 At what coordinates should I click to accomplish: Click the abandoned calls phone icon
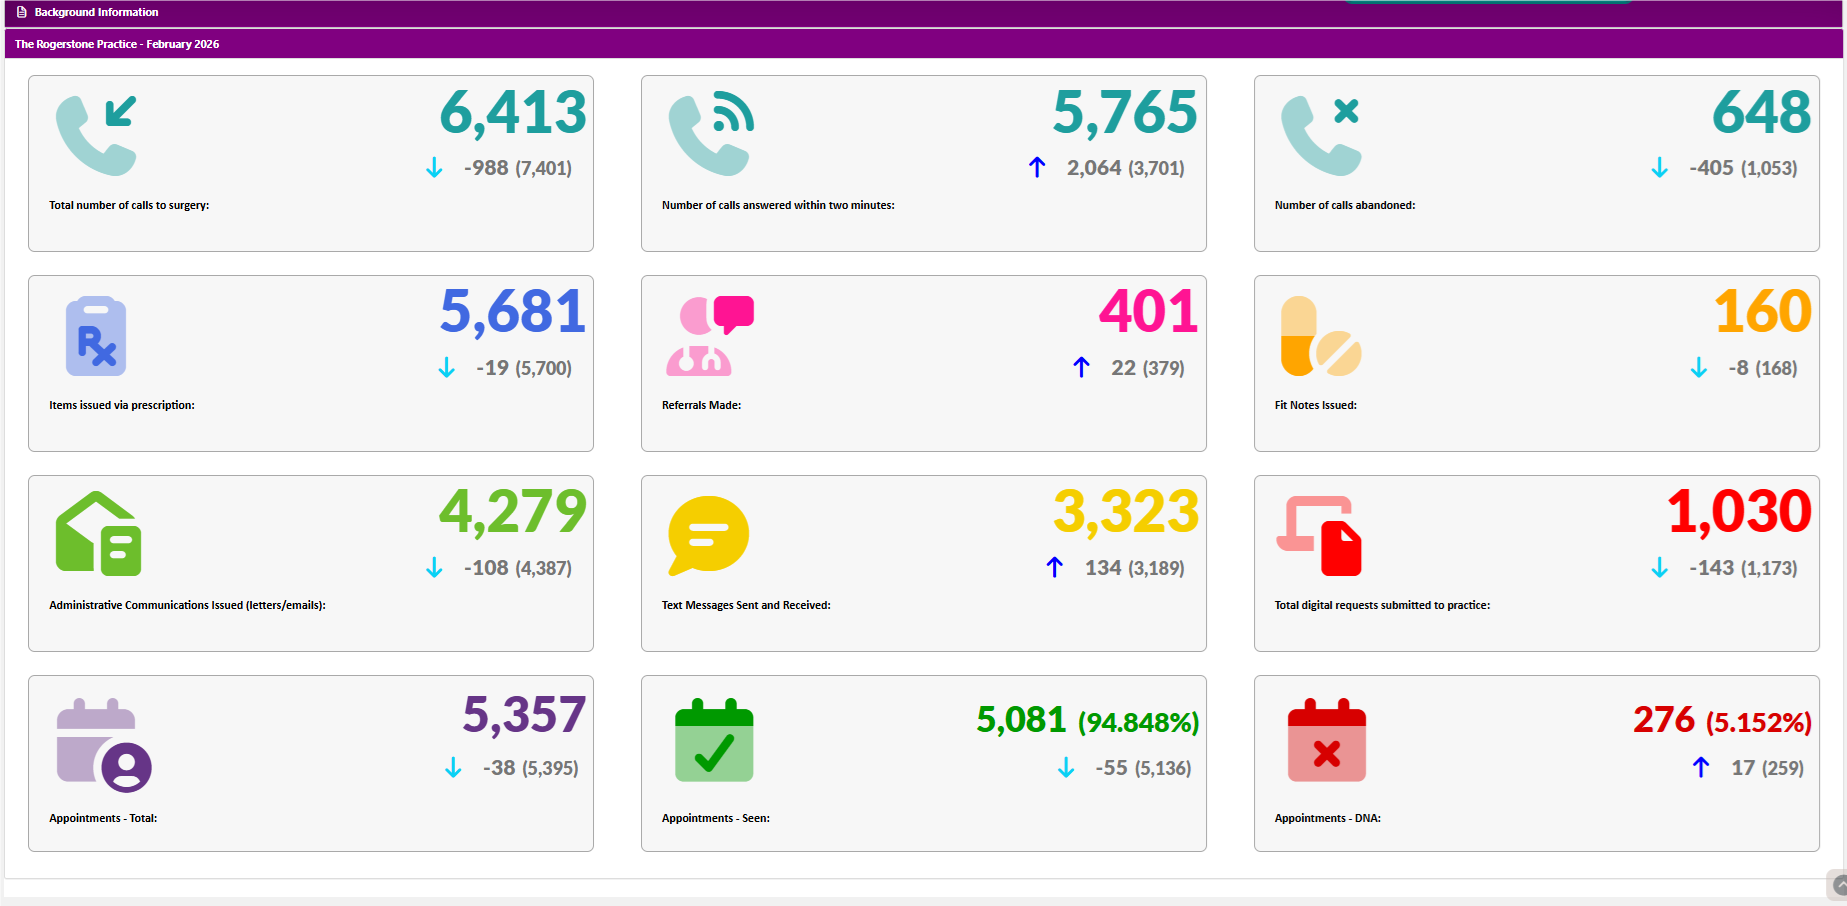pyautogui.click(x=1321, y=135)
